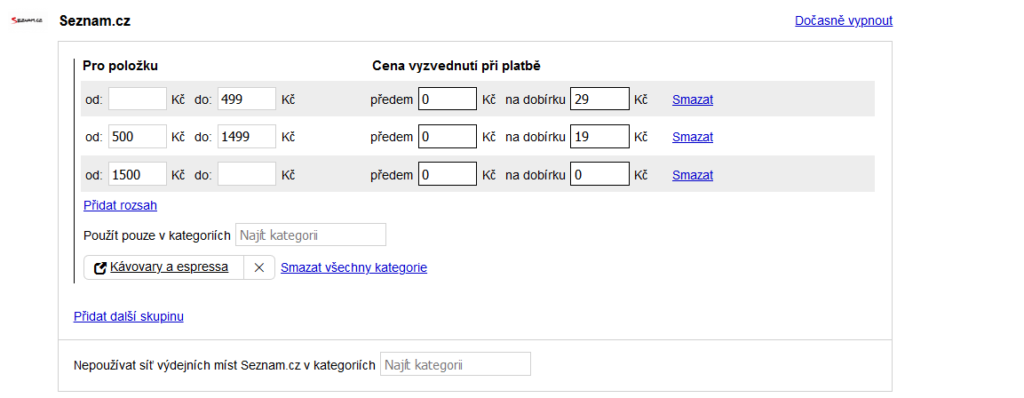Focus the 'na dobírku' field with 19

click(600, 137)
